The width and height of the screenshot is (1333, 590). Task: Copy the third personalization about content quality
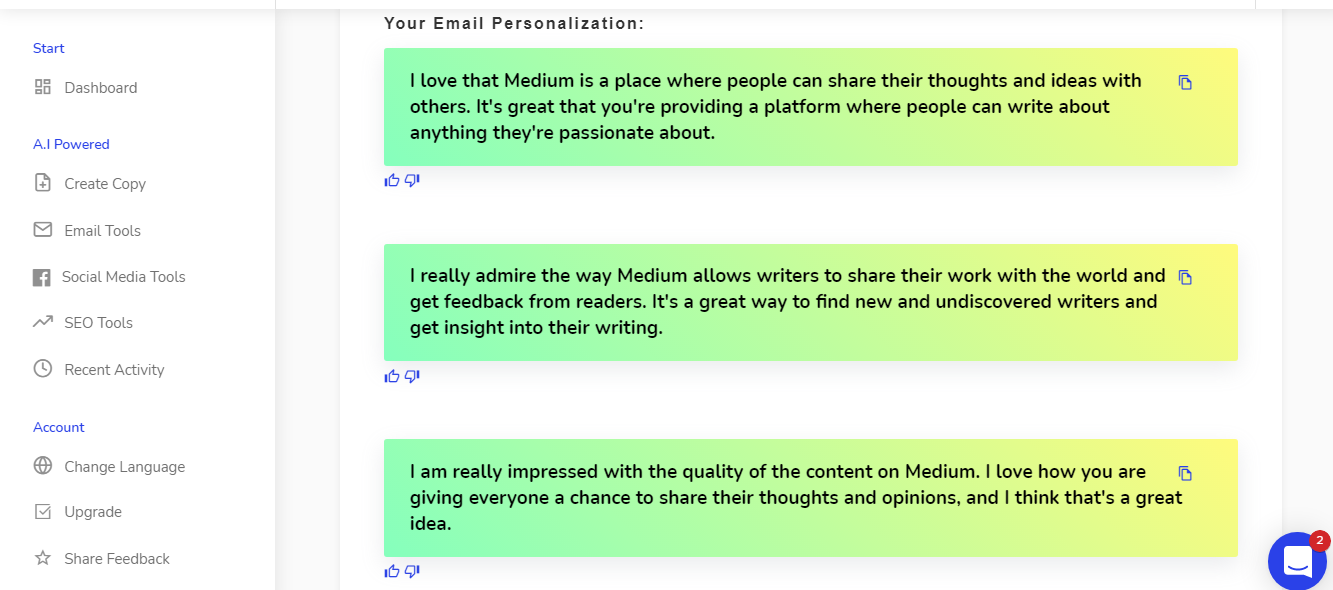coord(1185,474)
